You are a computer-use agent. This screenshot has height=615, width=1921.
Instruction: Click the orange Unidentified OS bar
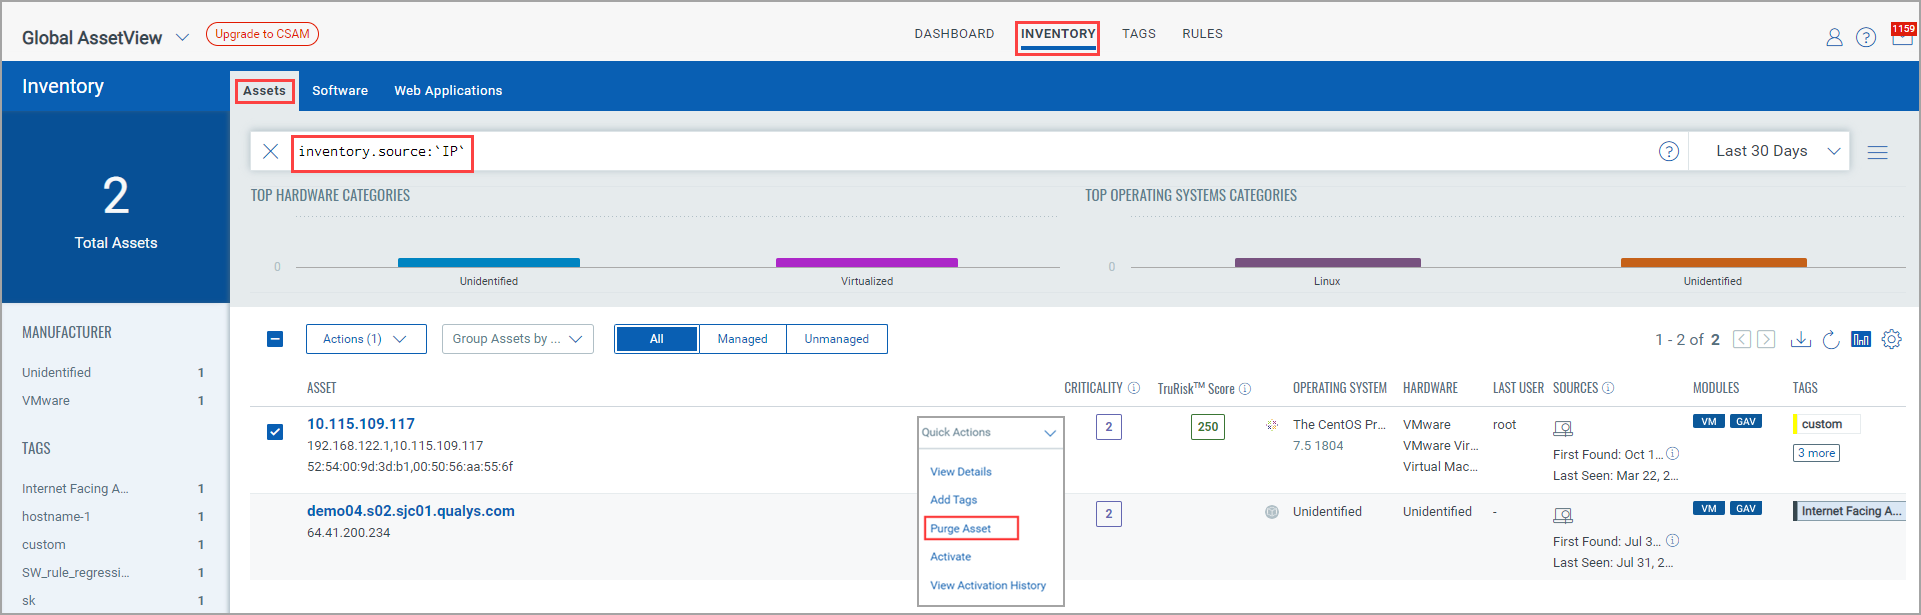pos(1713,263)
